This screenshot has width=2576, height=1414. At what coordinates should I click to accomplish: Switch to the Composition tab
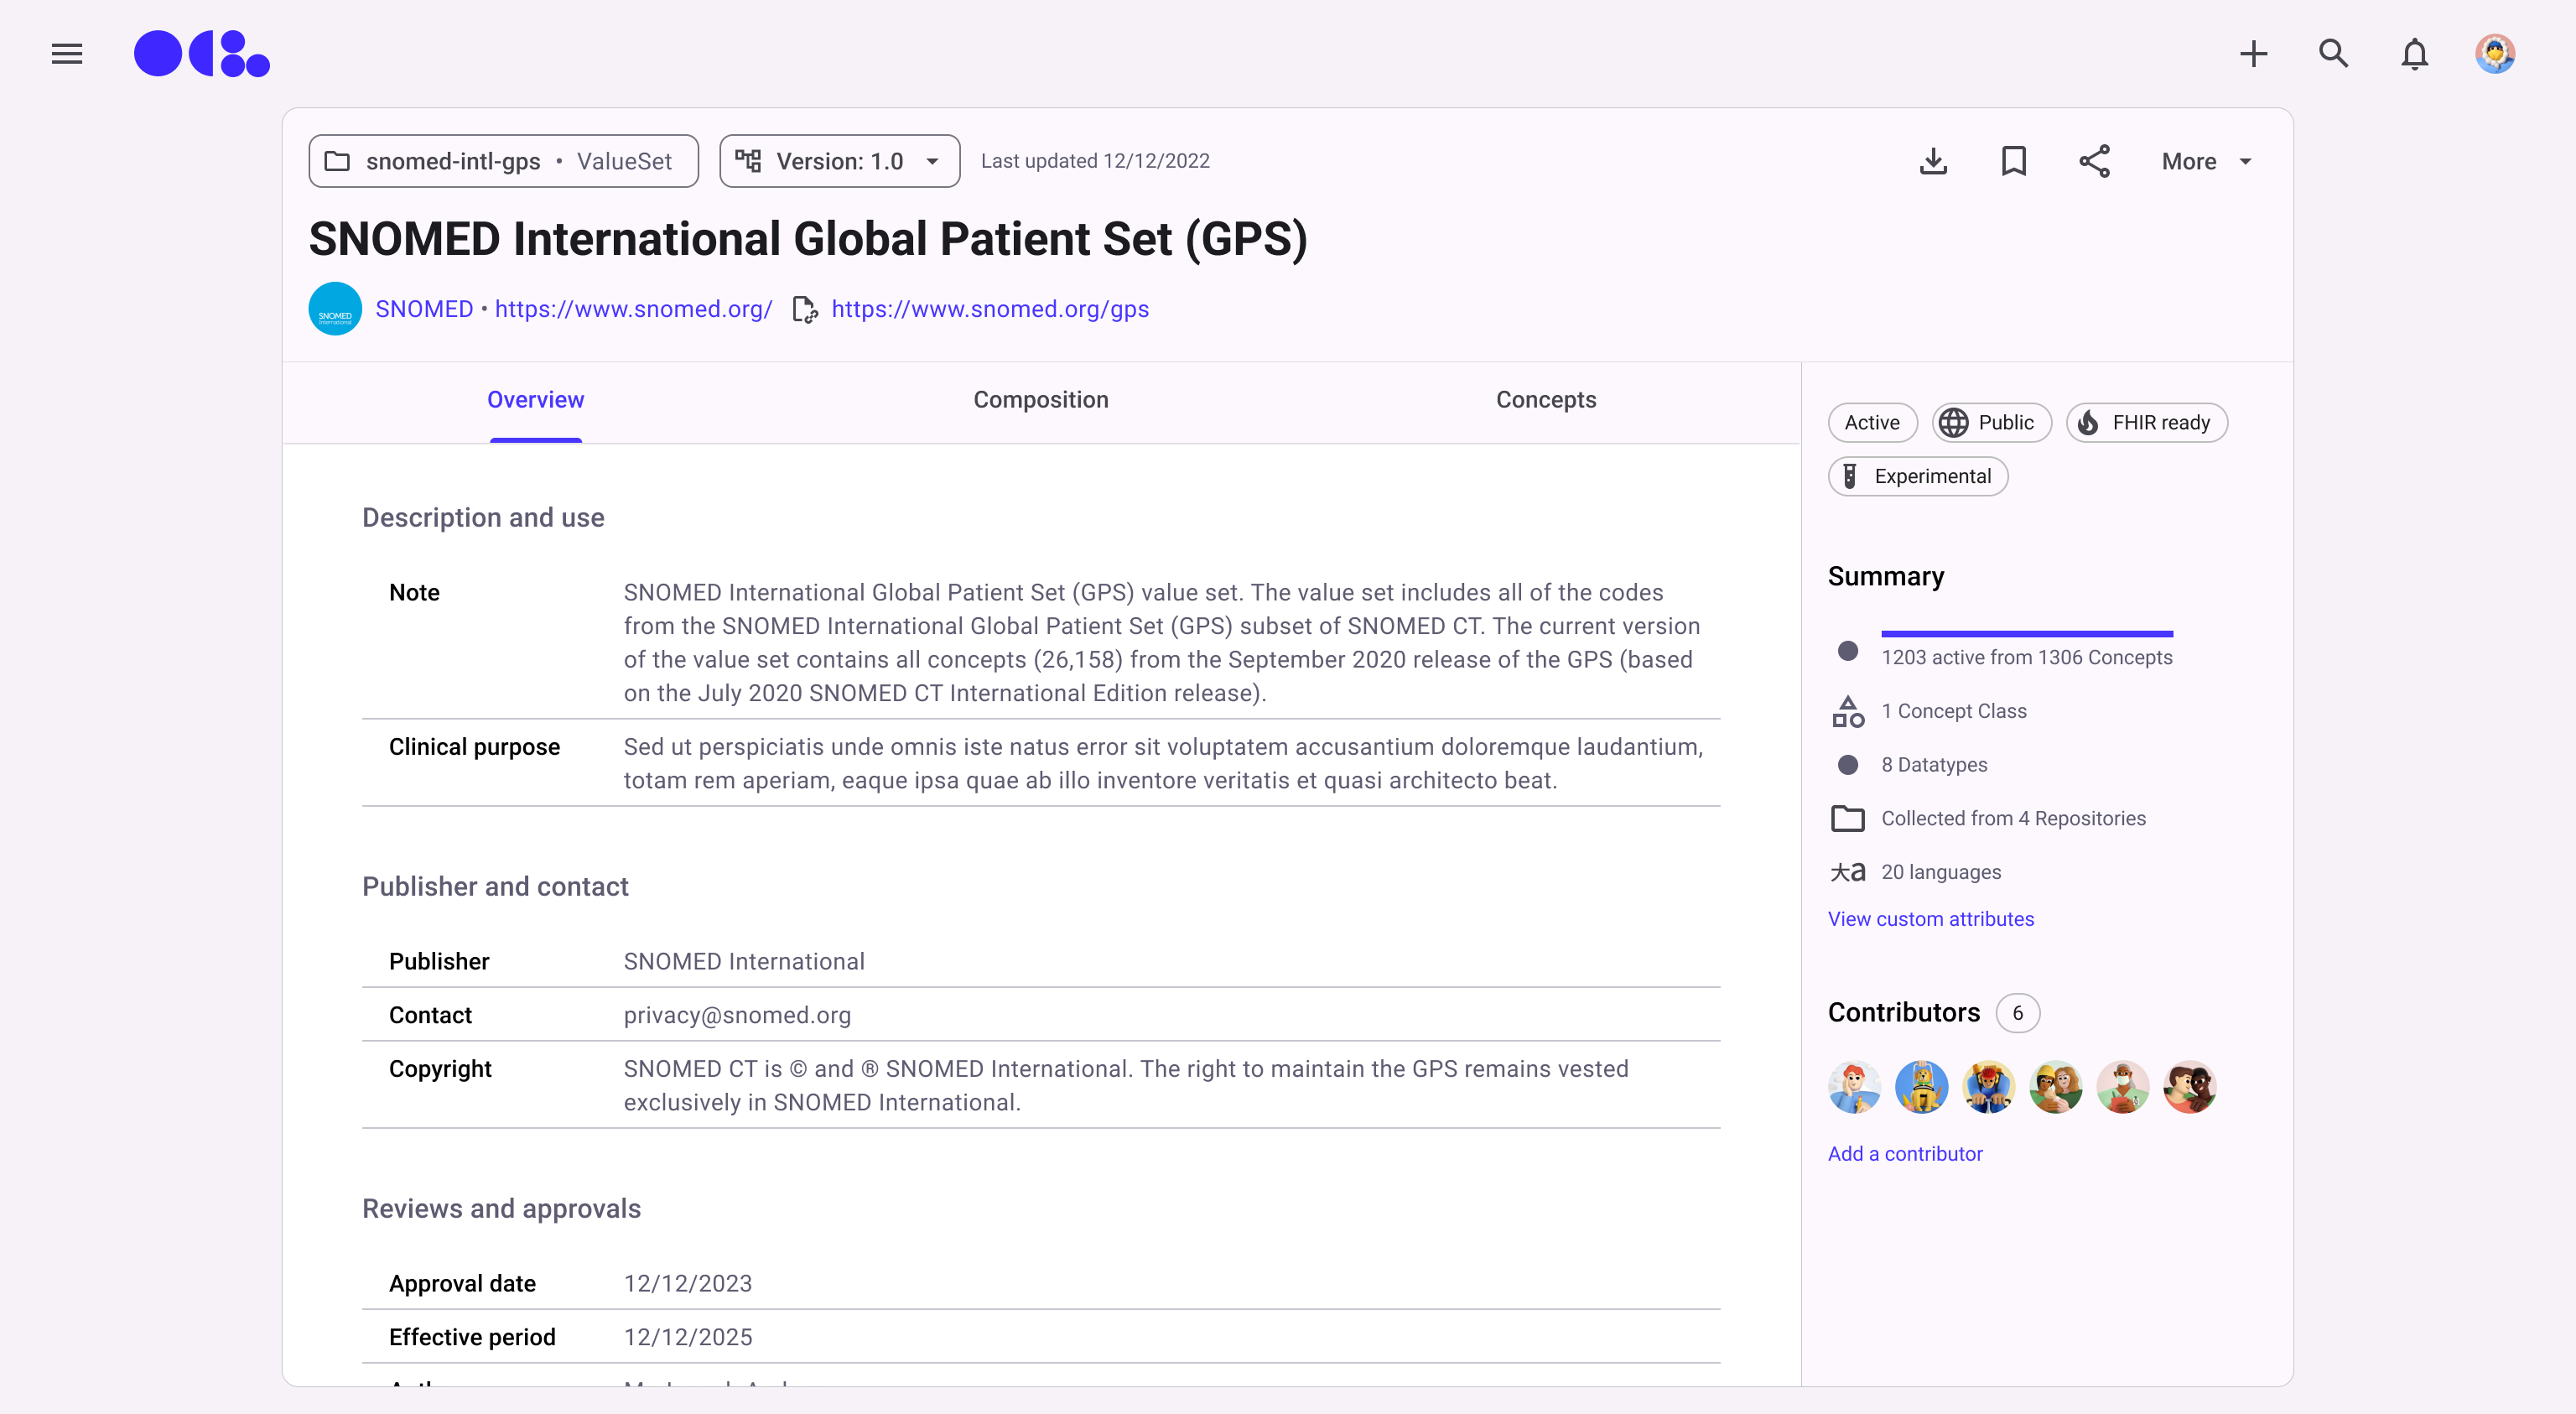[1040, 400]
